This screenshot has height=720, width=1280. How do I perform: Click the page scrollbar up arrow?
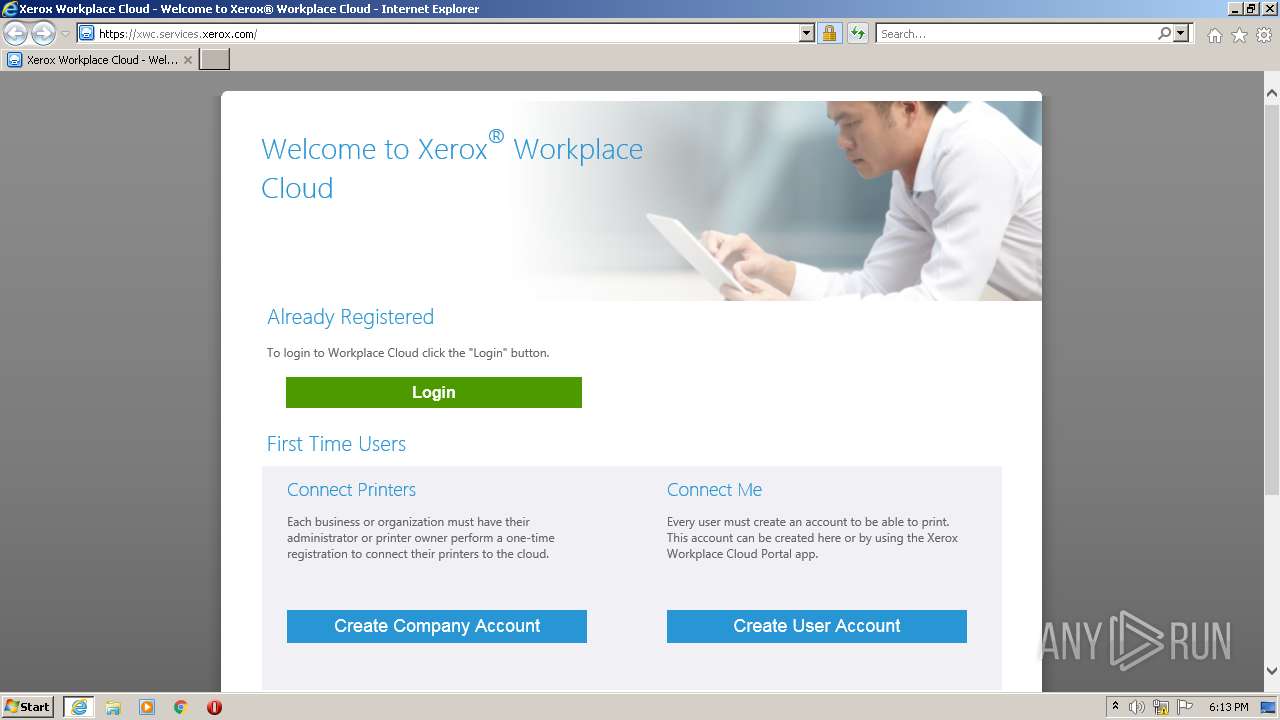point(1271,93)
